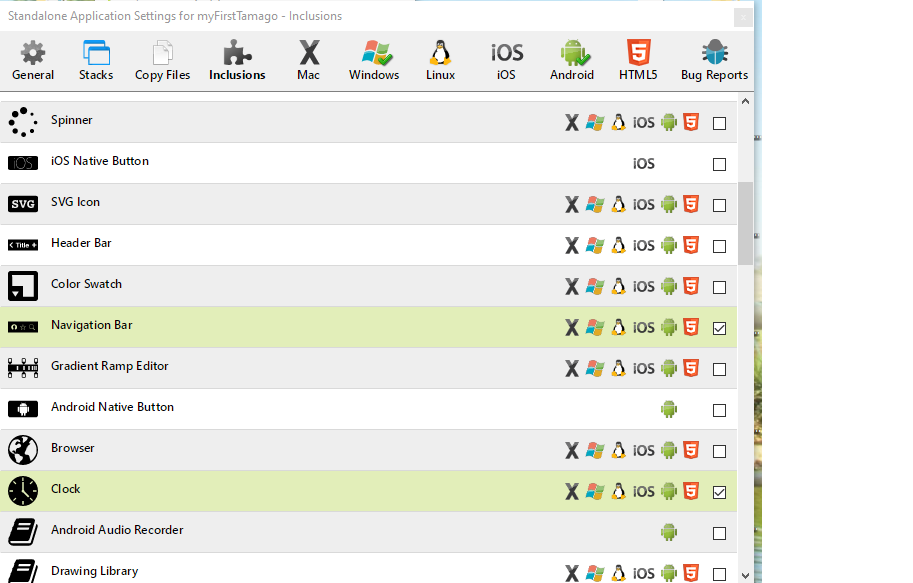Image resolution: width=913 pixels, height=583 pixels.
Task: Click the SVG Icon widget icon
Action: tap(23, 204)
